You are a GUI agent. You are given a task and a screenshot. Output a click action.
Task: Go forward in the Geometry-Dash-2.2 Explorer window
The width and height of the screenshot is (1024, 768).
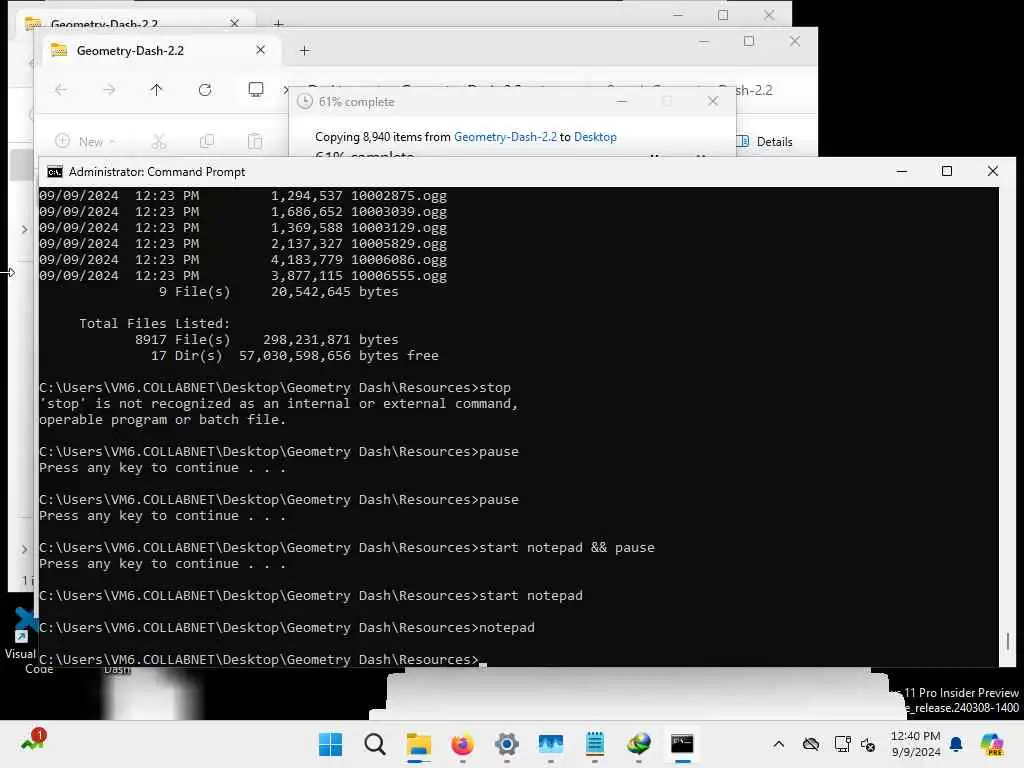click(109, 89)
